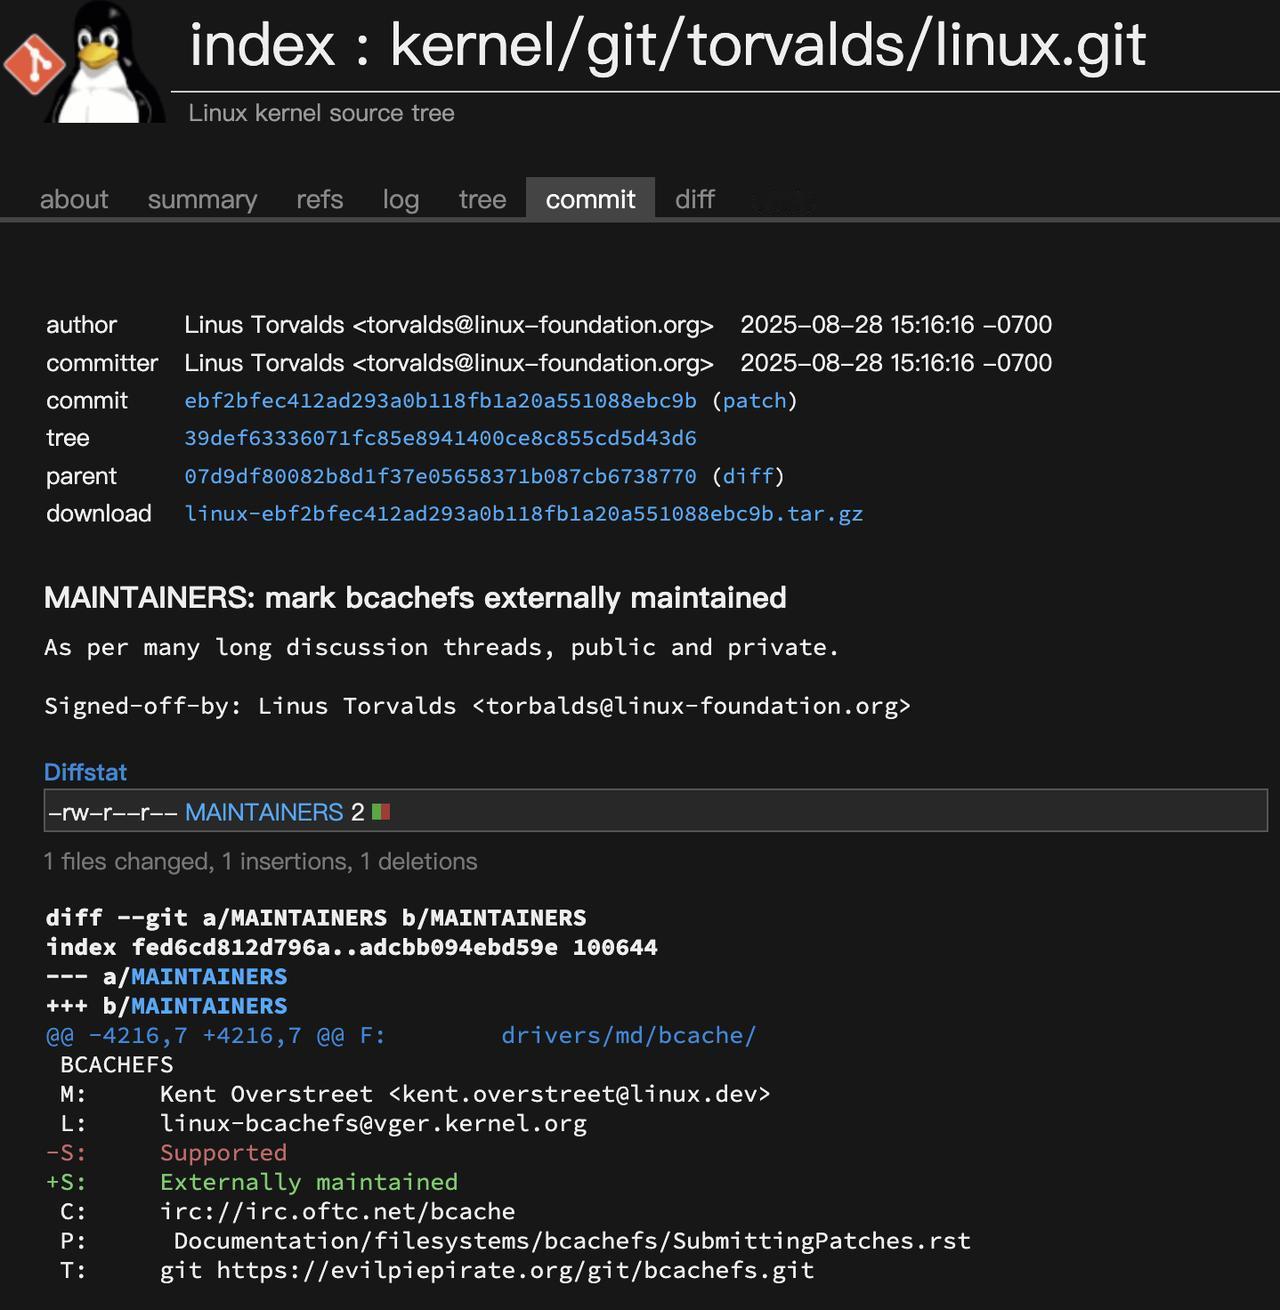Open parent commit 07d9df80082b8d1f37e05658371b087cb6738770
1280x1310 pixels.
pos(440,476)
